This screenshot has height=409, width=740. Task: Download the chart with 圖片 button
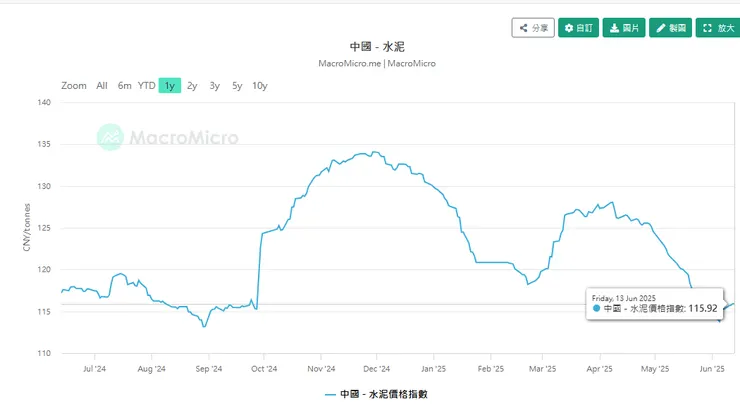623,28
